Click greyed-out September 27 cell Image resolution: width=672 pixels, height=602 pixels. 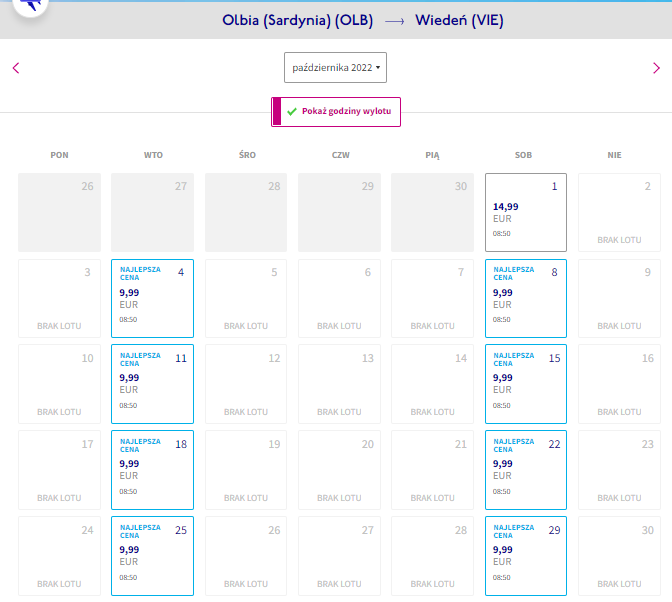coord(152,212)
